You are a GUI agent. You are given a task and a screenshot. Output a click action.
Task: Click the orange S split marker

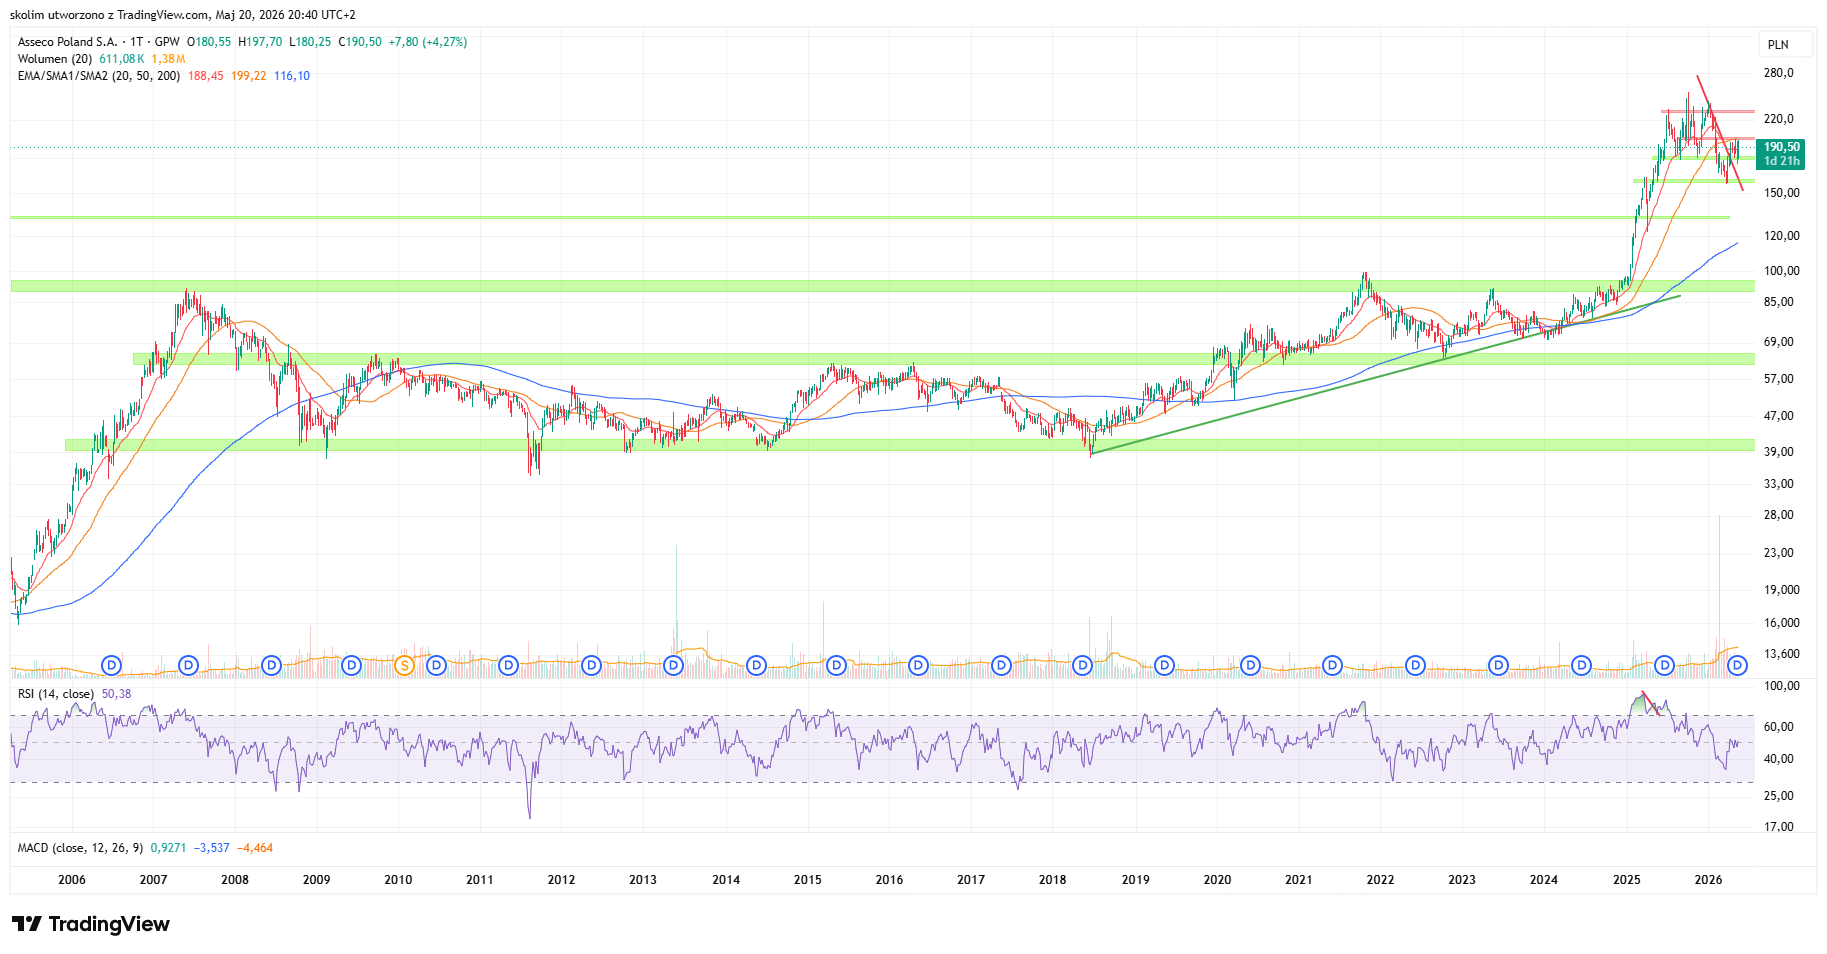tap(404, 665)
